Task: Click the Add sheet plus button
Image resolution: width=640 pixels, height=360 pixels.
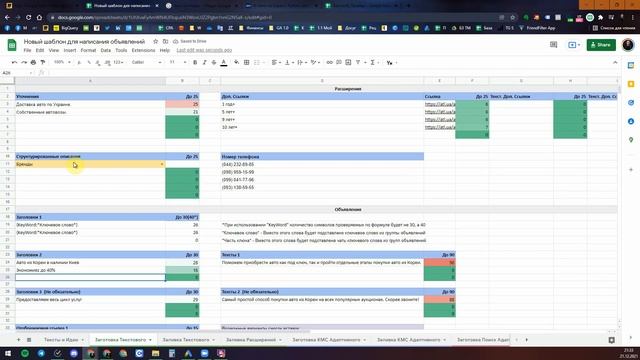Action: (18, 340)
